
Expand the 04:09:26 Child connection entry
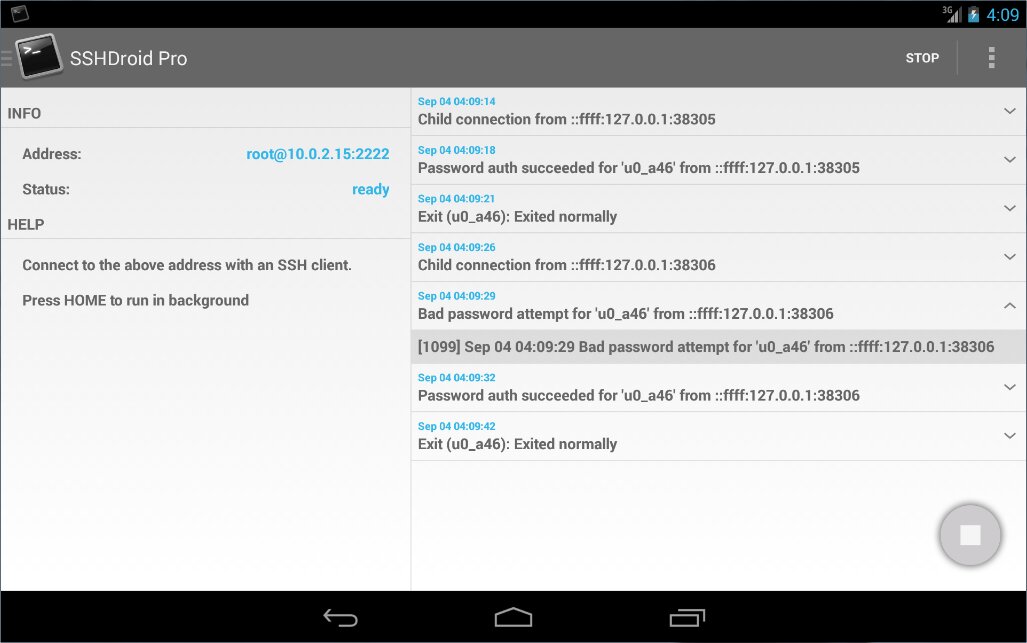(1010, 257)
